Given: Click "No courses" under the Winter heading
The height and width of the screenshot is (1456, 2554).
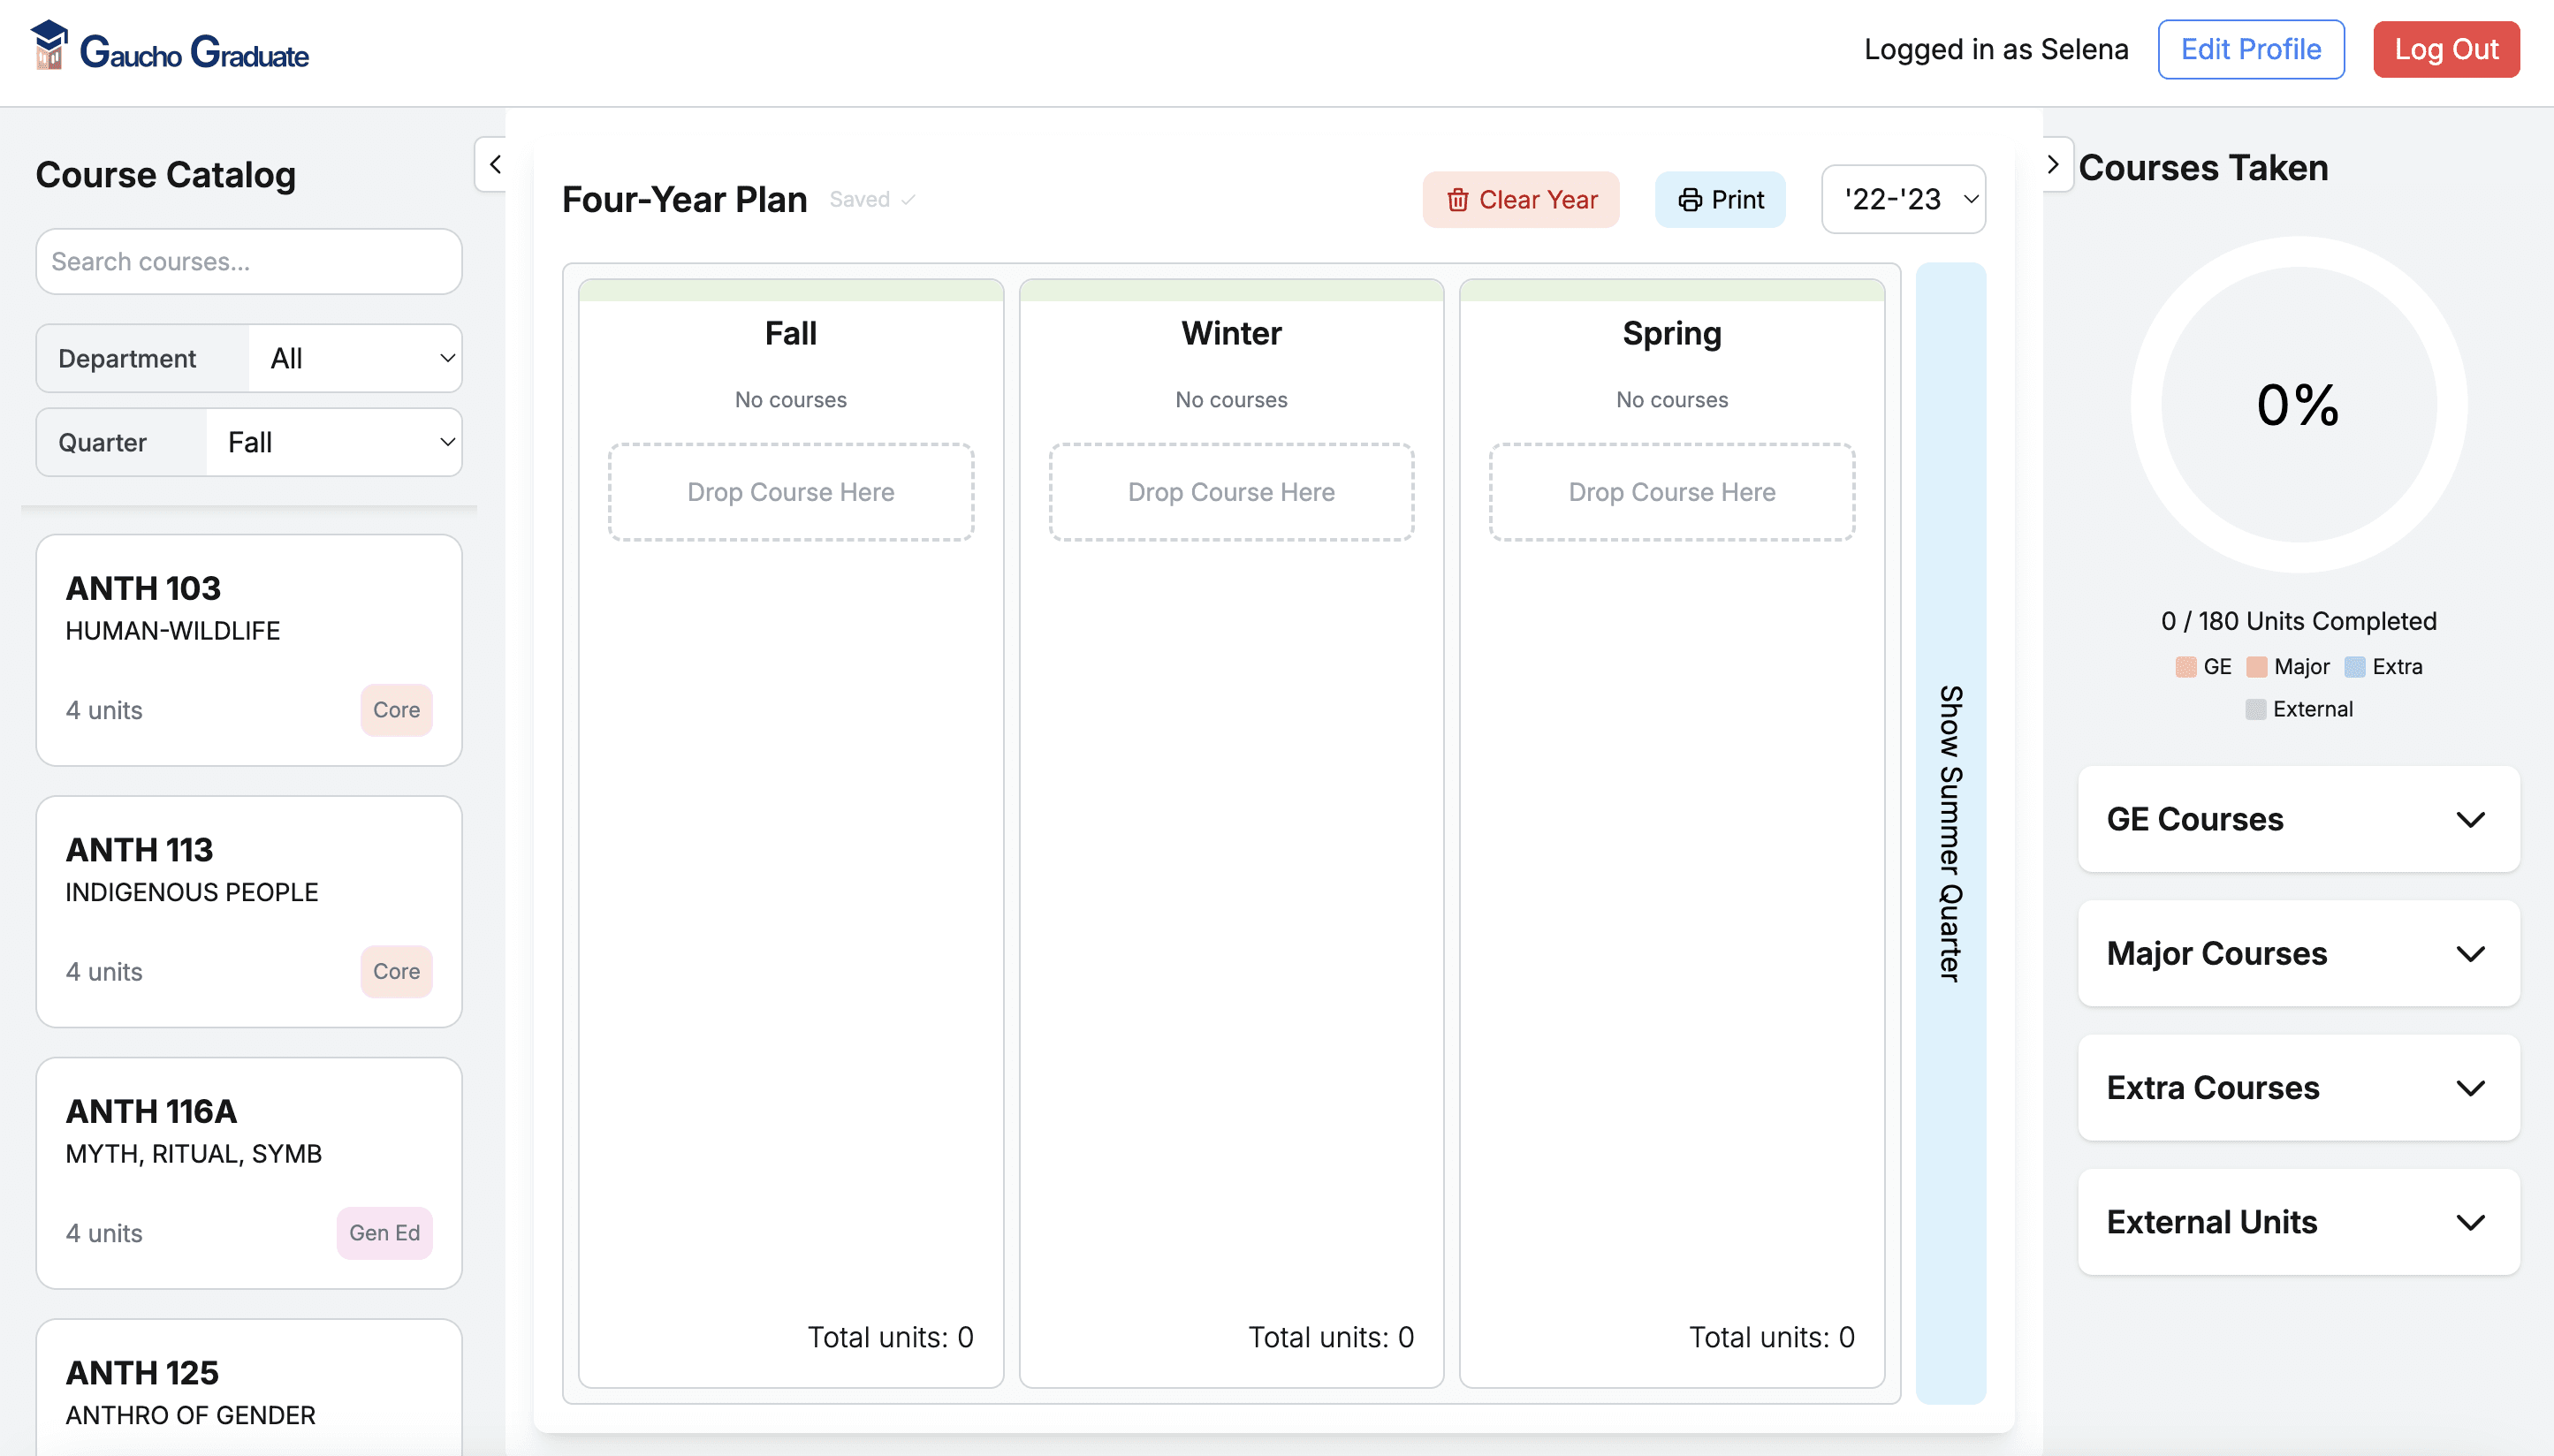Looking at the screenshot, I should pos(1231,400).
